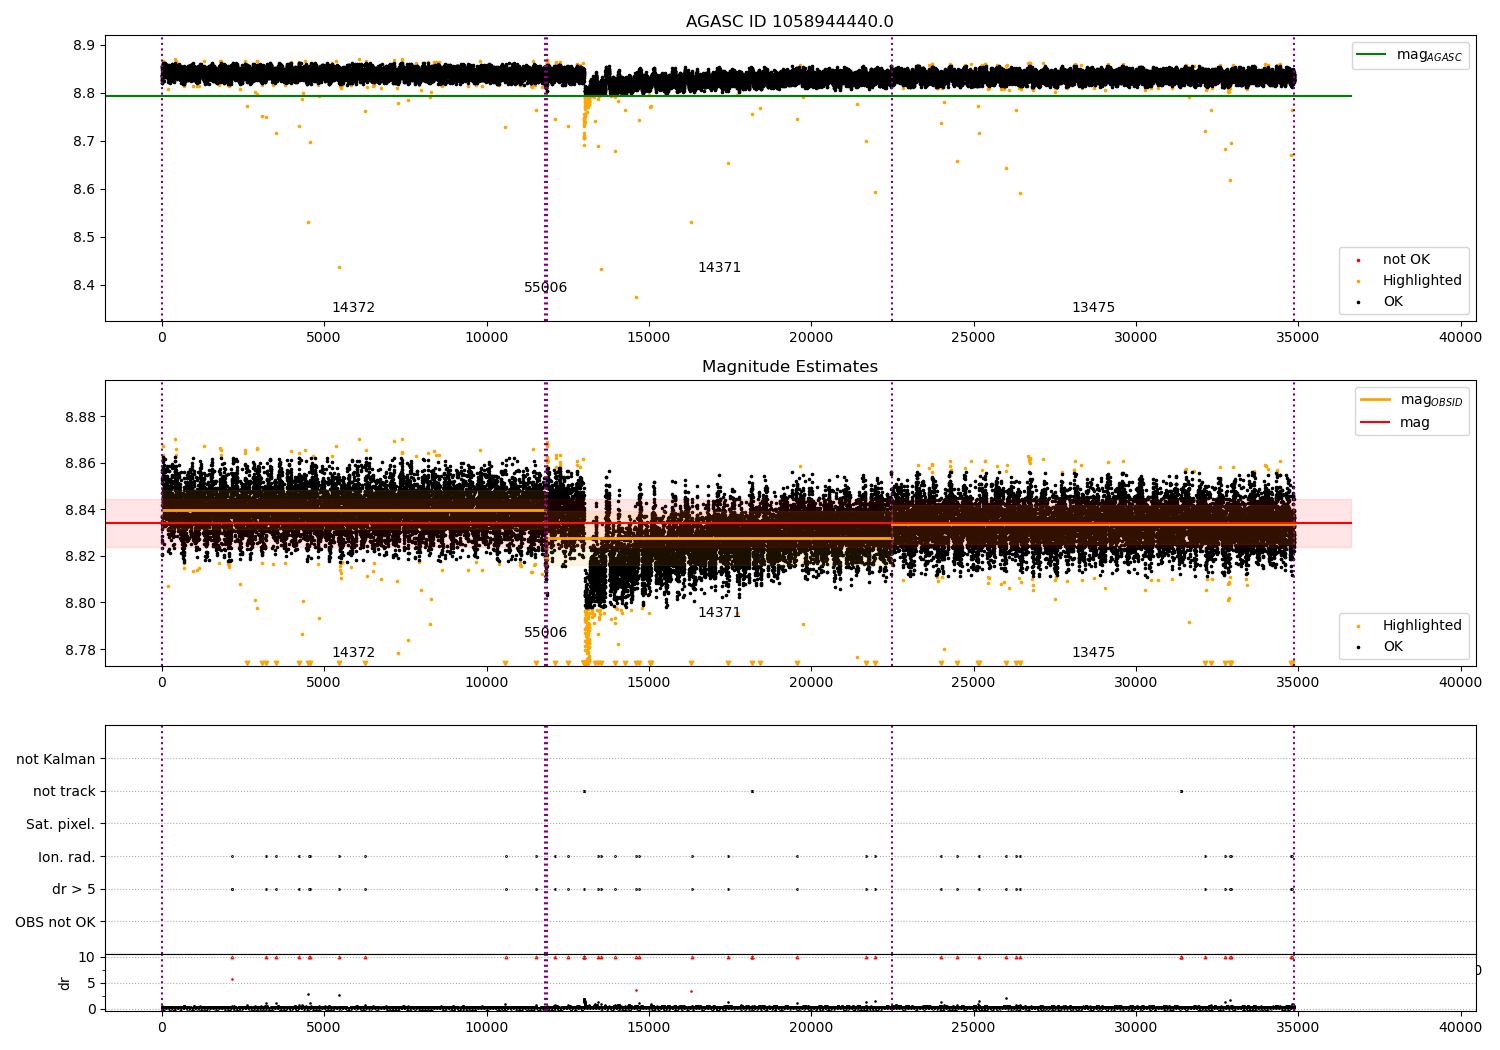Click the title 'AGASC ID 1058944440.0'

point(789,22)
